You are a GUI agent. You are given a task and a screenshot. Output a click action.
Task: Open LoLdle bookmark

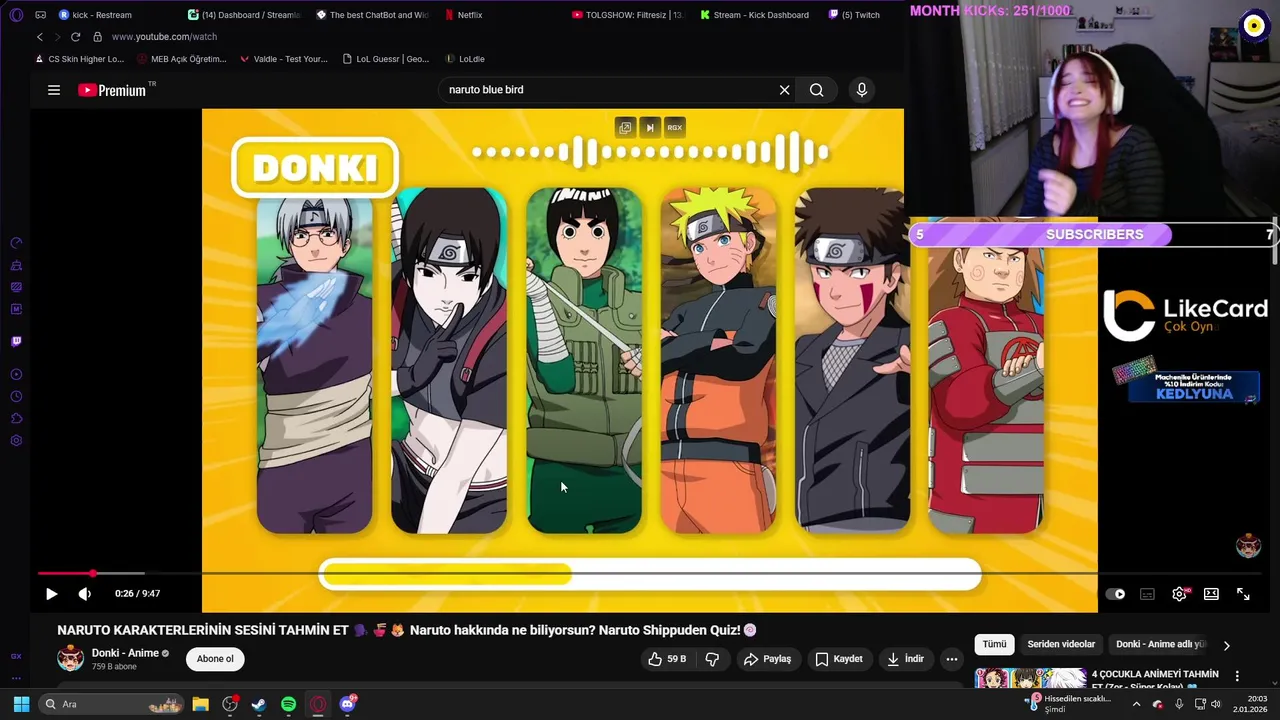click(x=465, y=59)
